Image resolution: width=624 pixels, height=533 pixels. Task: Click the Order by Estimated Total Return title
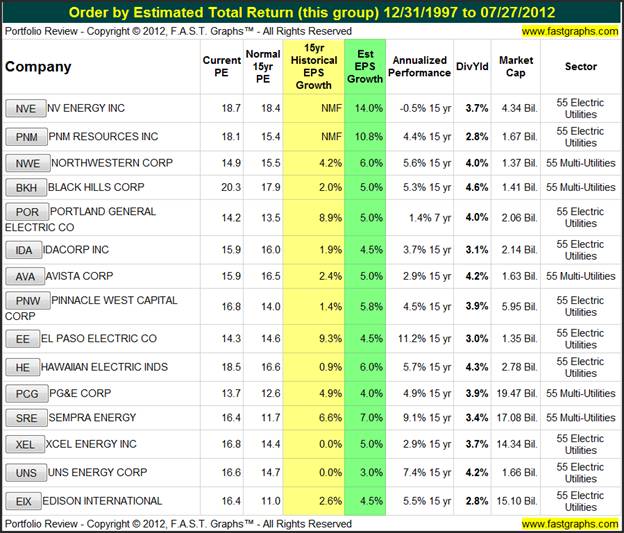[312, 12]
